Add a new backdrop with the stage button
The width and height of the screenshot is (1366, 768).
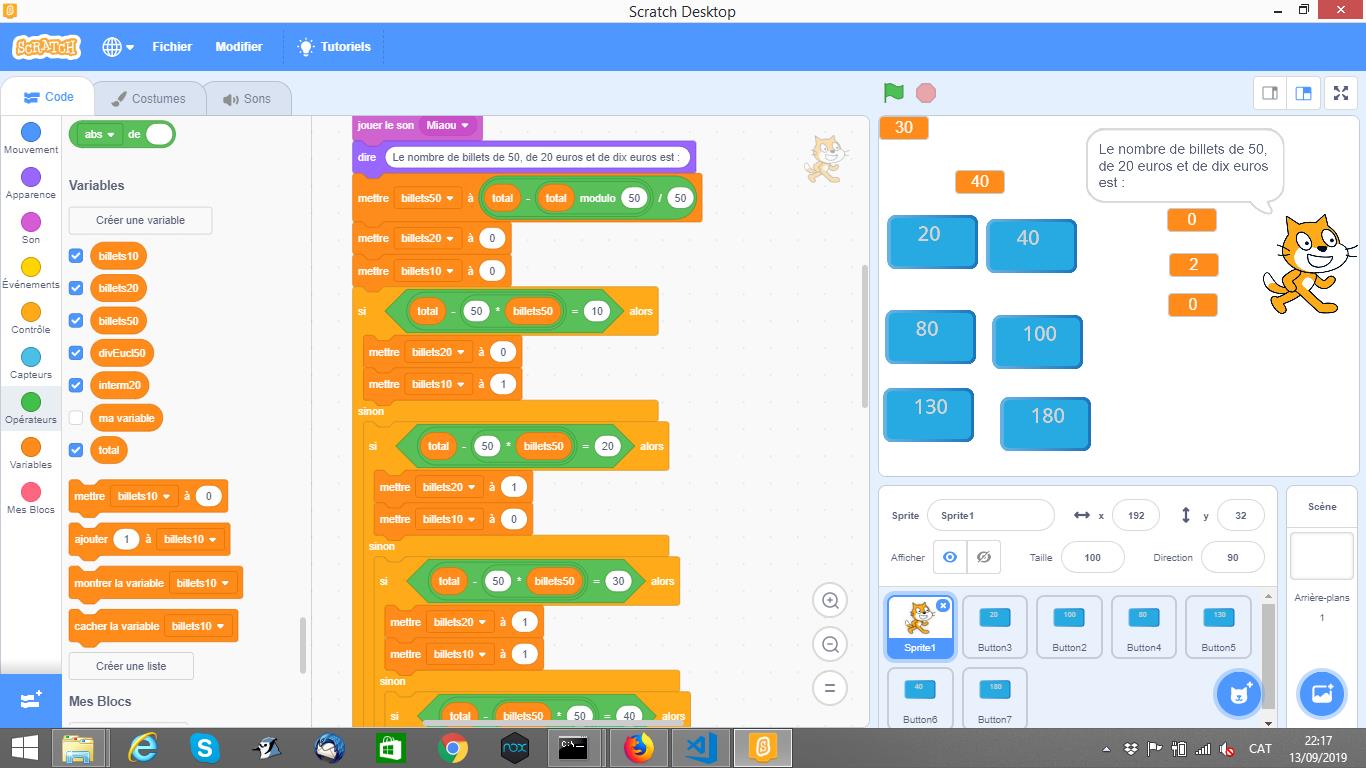pyautogui.click(x=1322, y=694)
